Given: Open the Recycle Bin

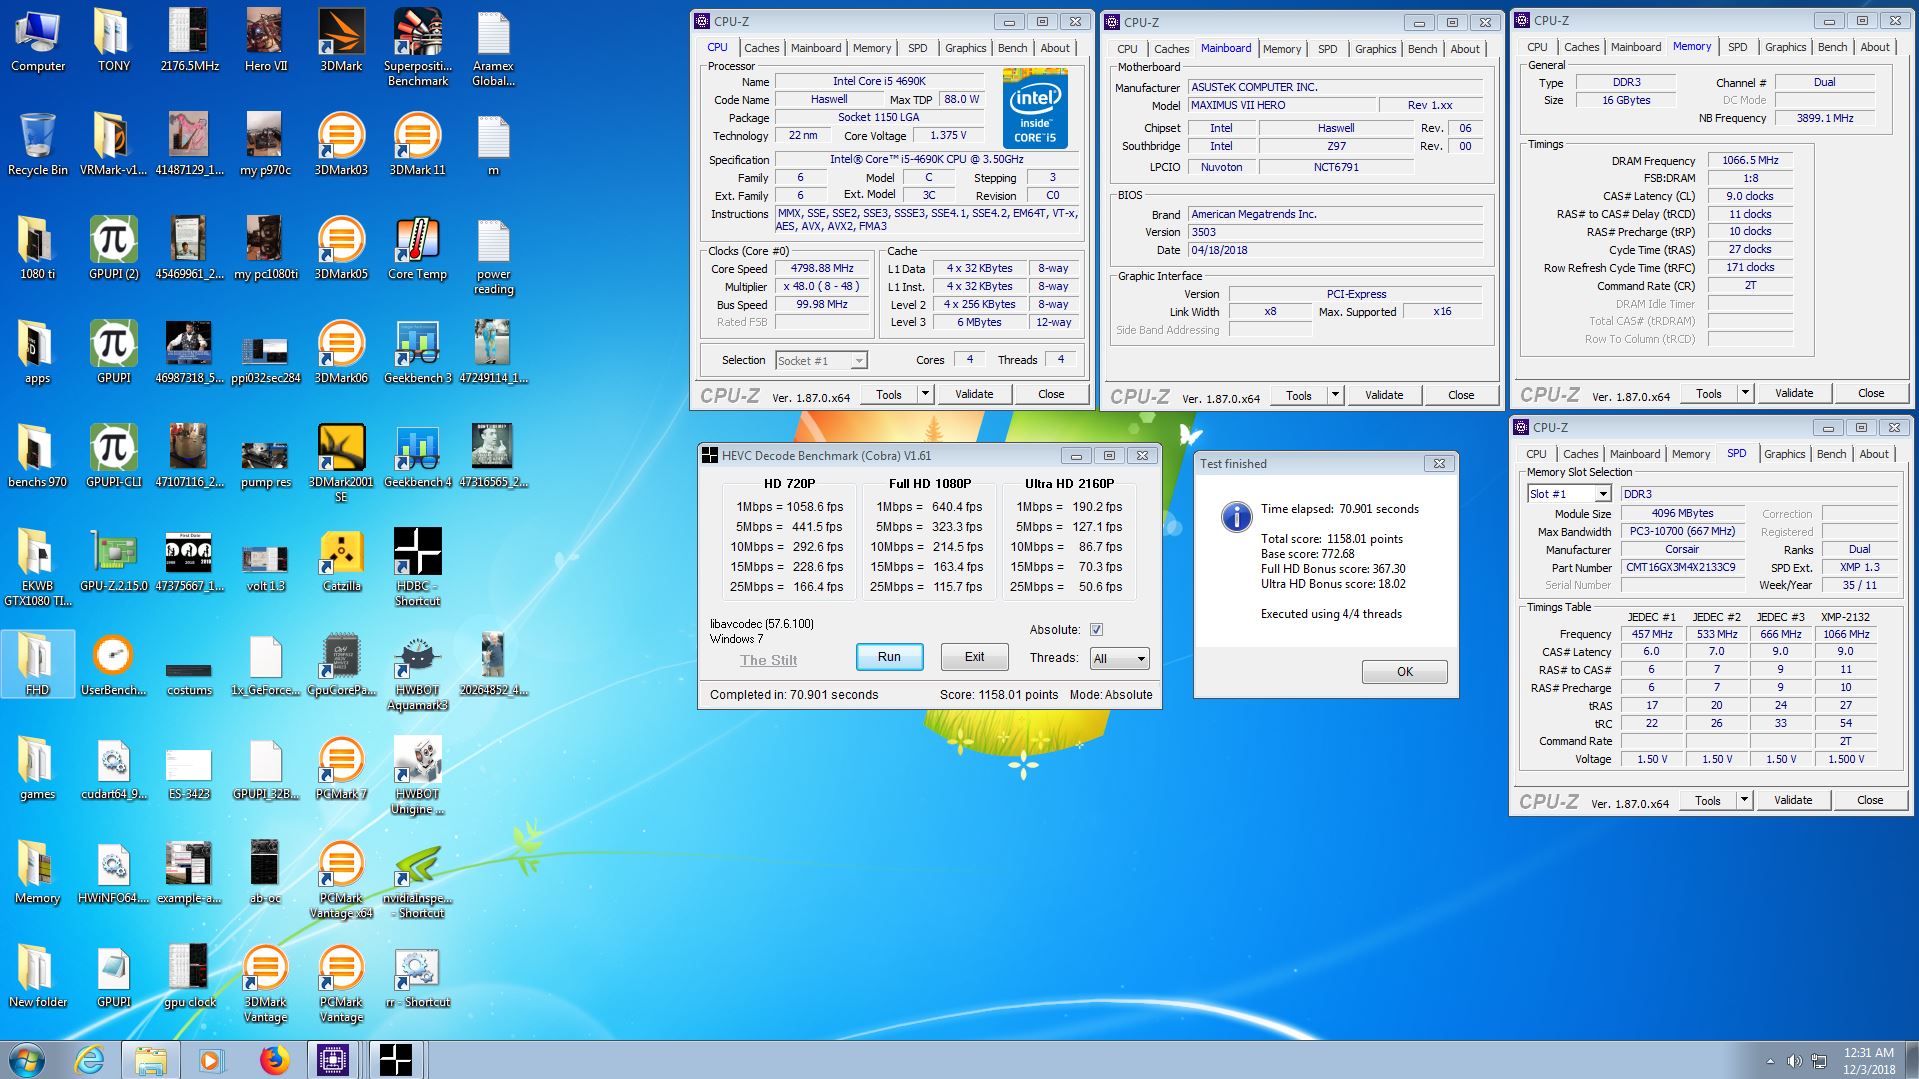Looking at the screenshot, I should 38,146.
